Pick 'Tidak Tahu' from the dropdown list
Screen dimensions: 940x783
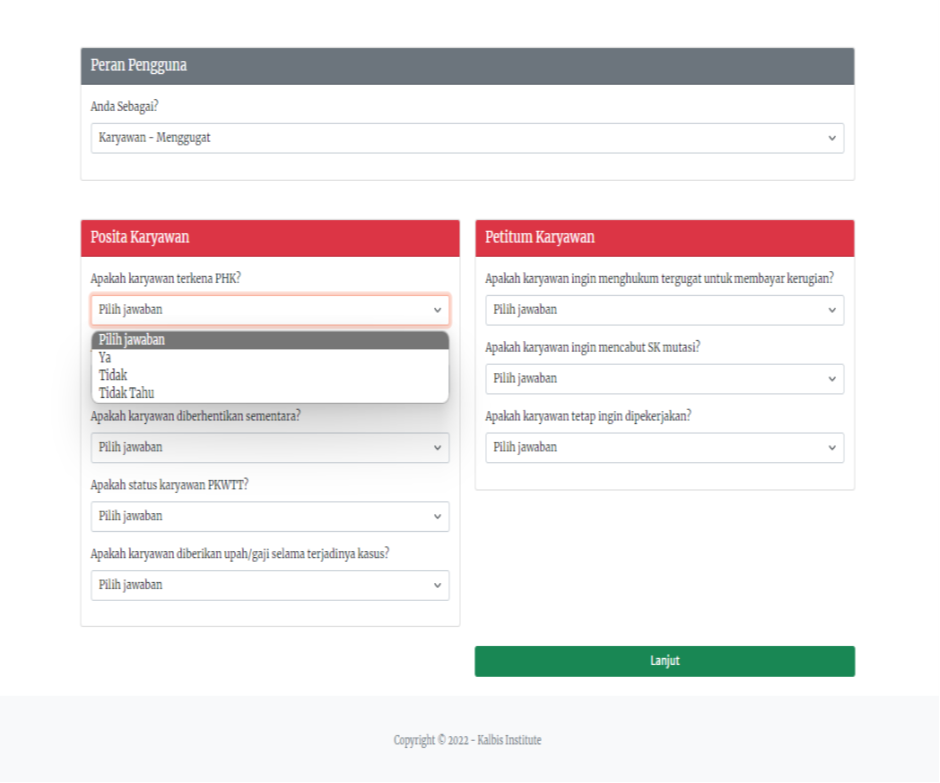[126, 393]
